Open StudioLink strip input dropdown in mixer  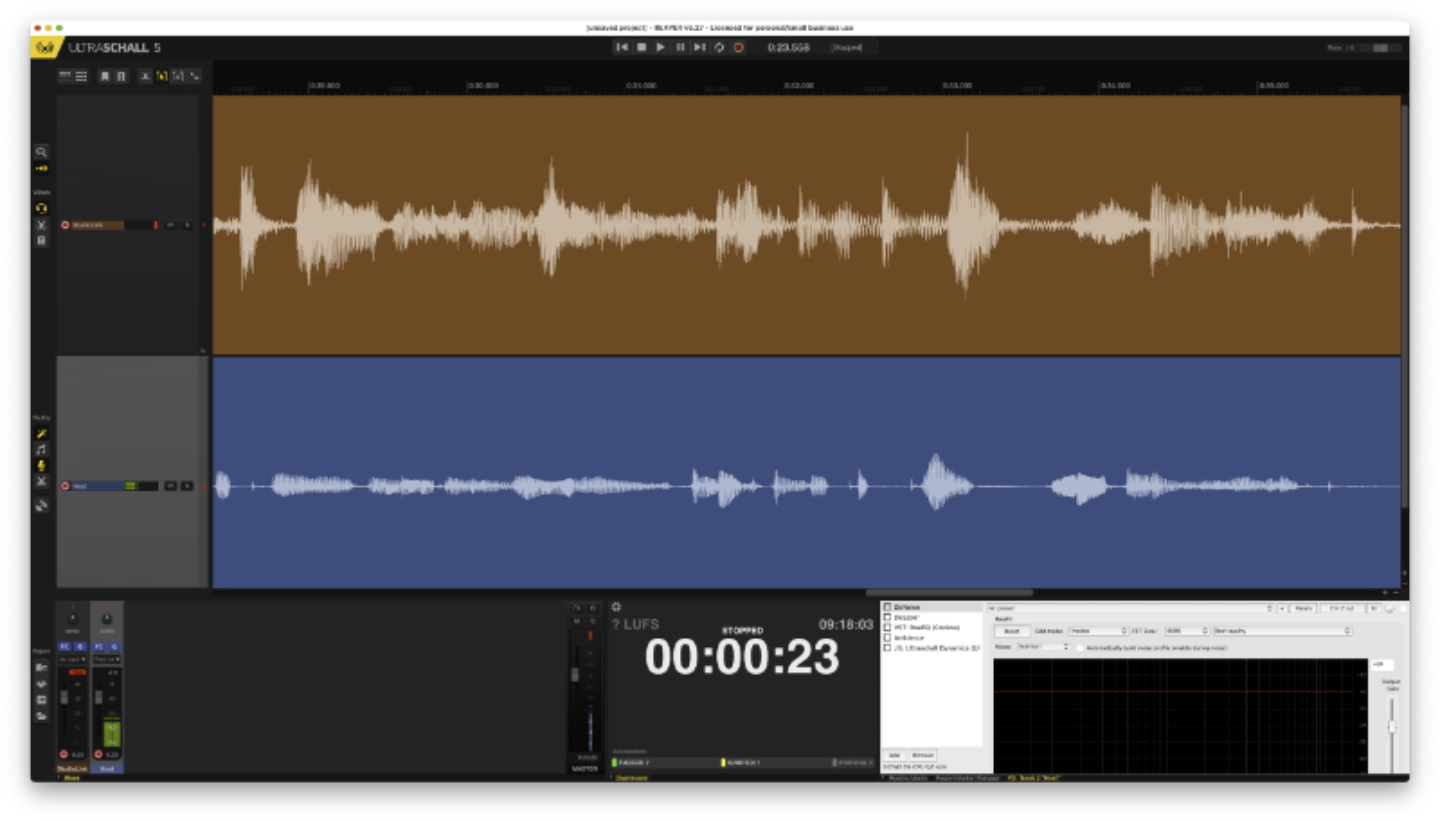tap(71, 660)
